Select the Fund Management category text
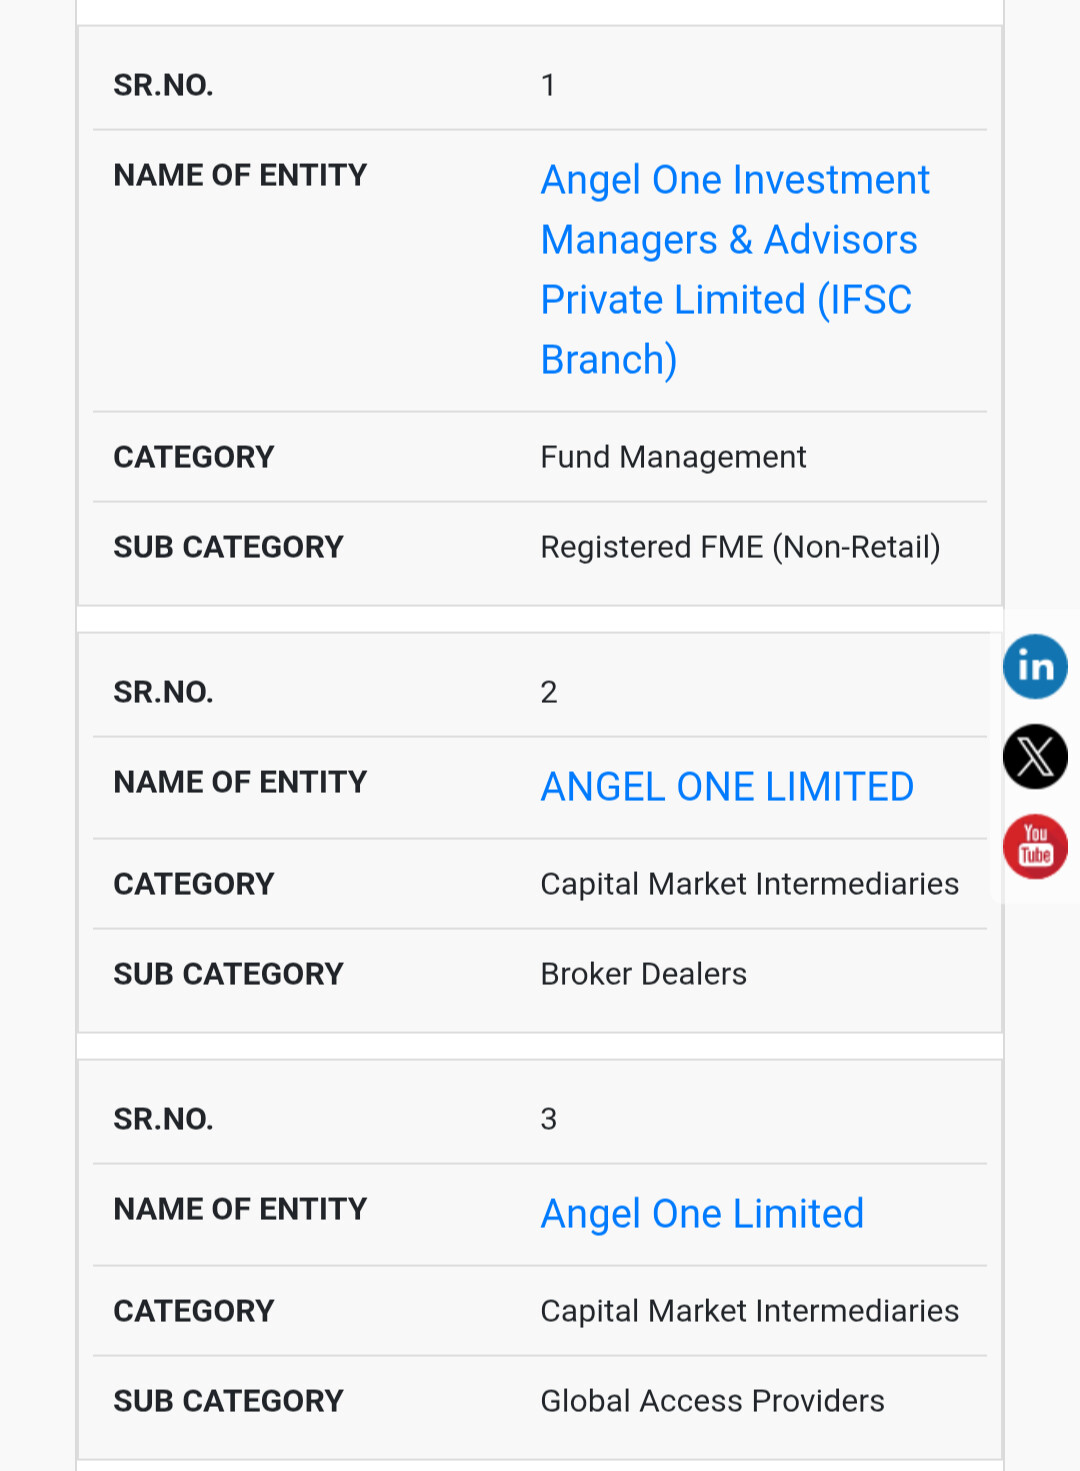The width and height of the screenshot is (1080, 1471). (673, 457)
